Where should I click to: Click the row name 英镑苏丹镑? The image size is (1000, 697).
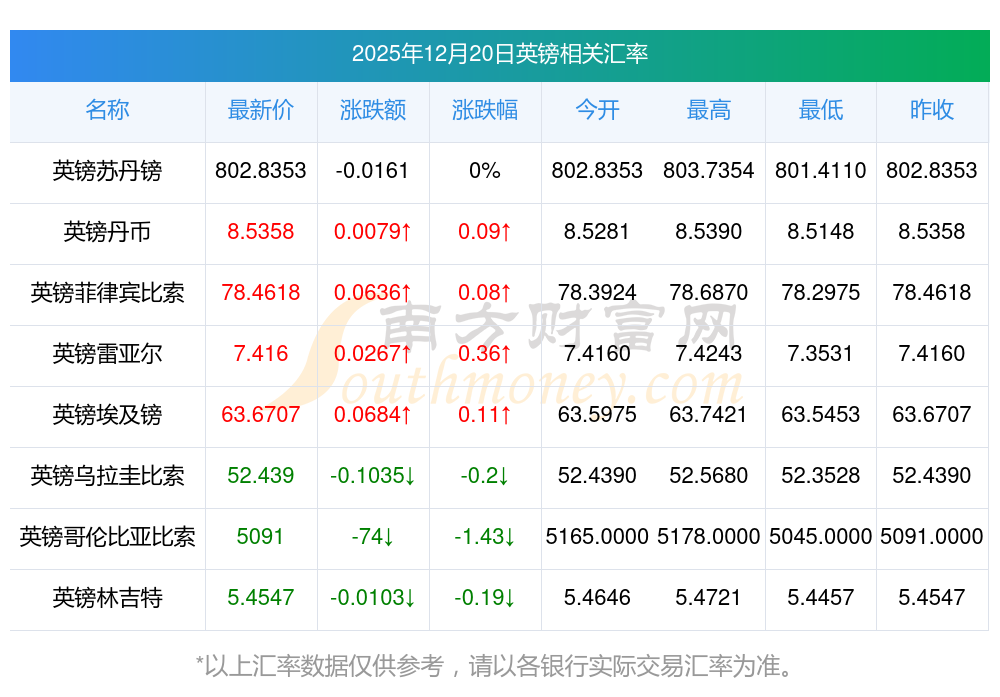(107, 171)
